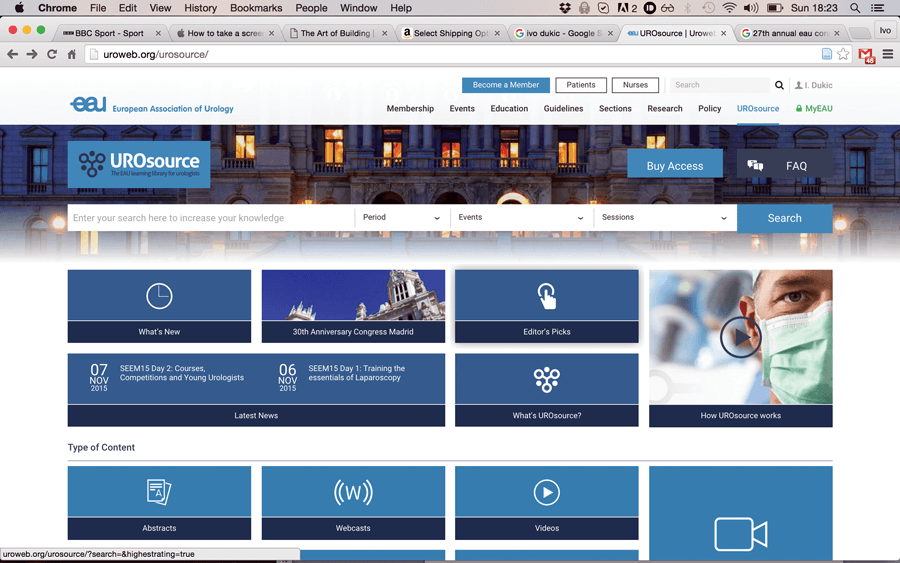Play the How UROsource works video
900x563 pixels.
click(x=740, y=338)
